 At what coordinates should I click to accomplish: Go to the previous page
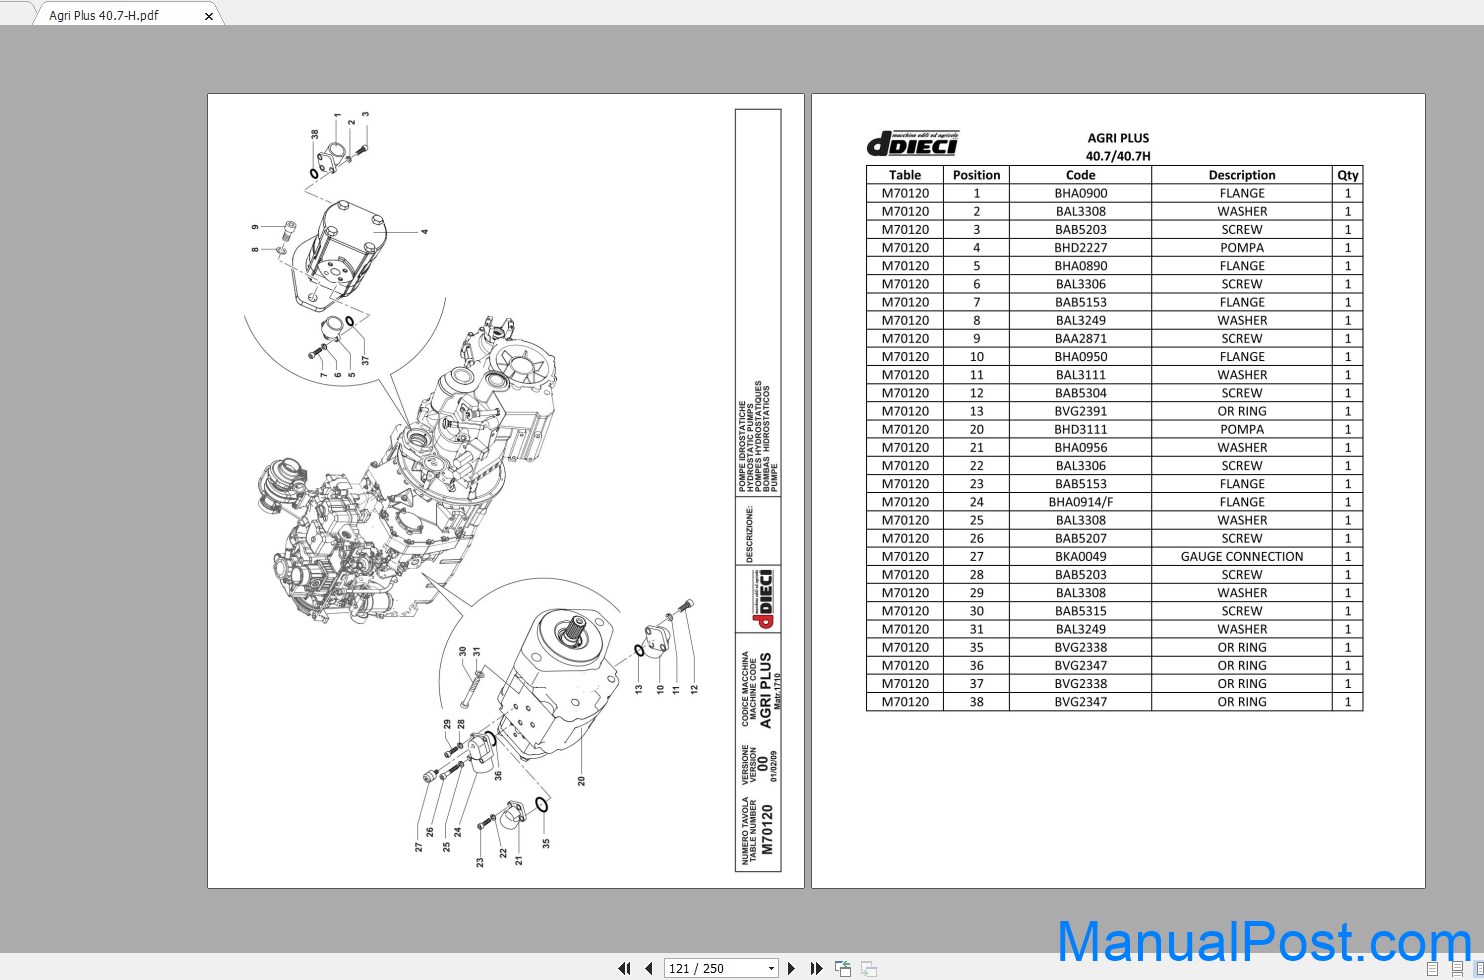tap(648, 968)
